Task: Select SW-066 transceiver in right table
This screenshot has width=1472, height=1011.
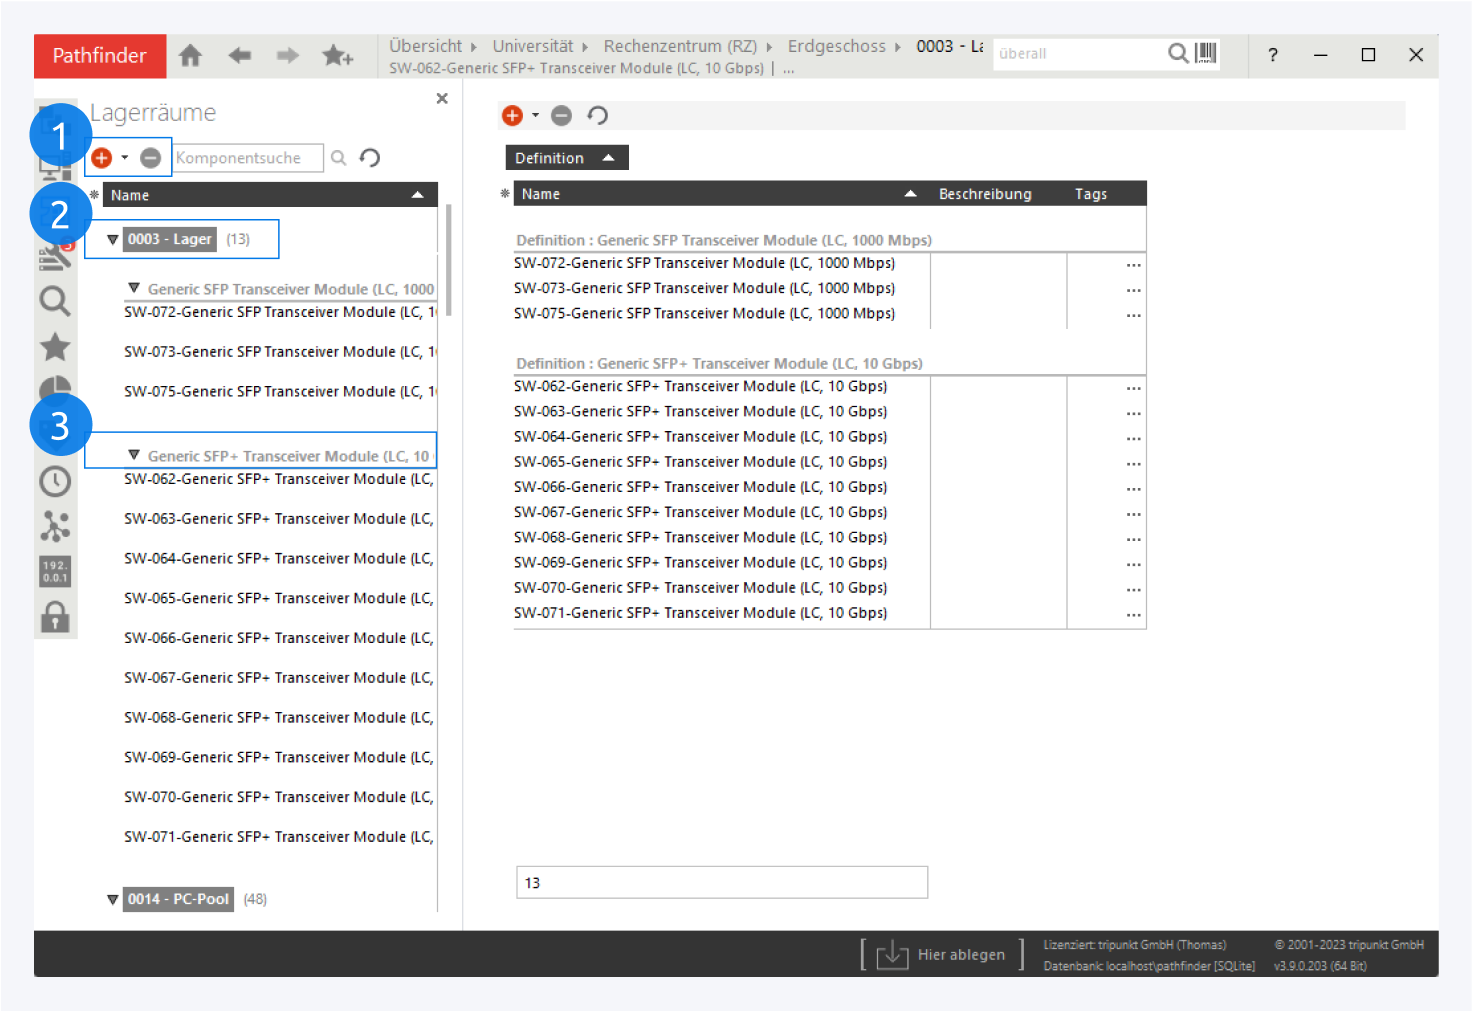Action: (700, 487)
